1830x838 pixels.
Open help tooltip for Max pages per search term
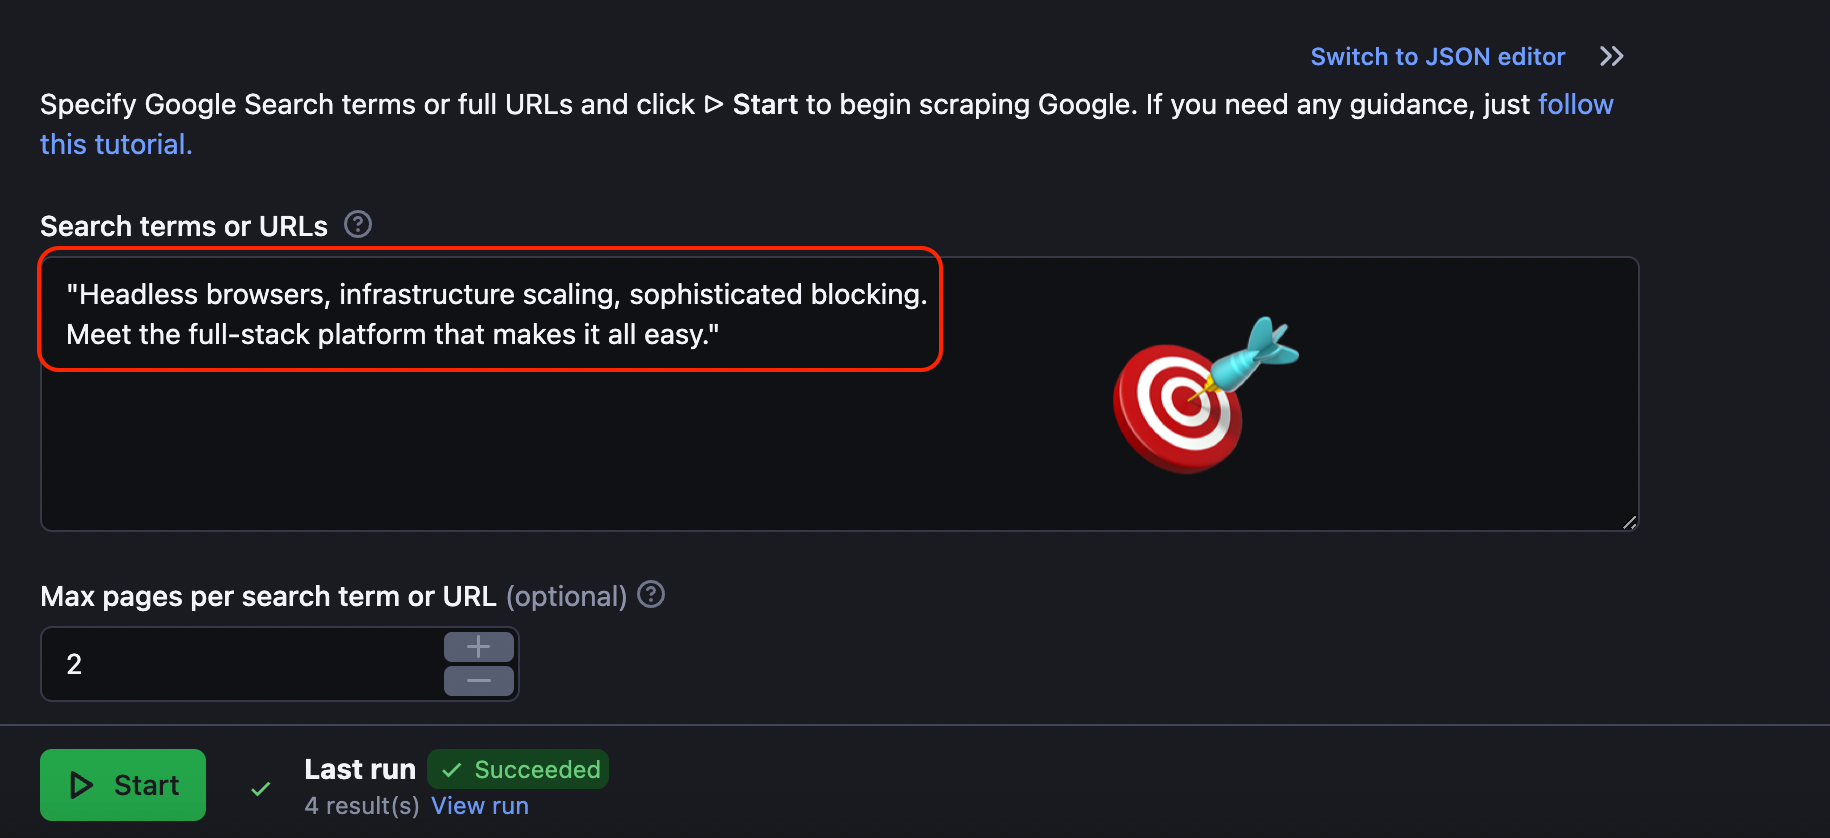650,595
